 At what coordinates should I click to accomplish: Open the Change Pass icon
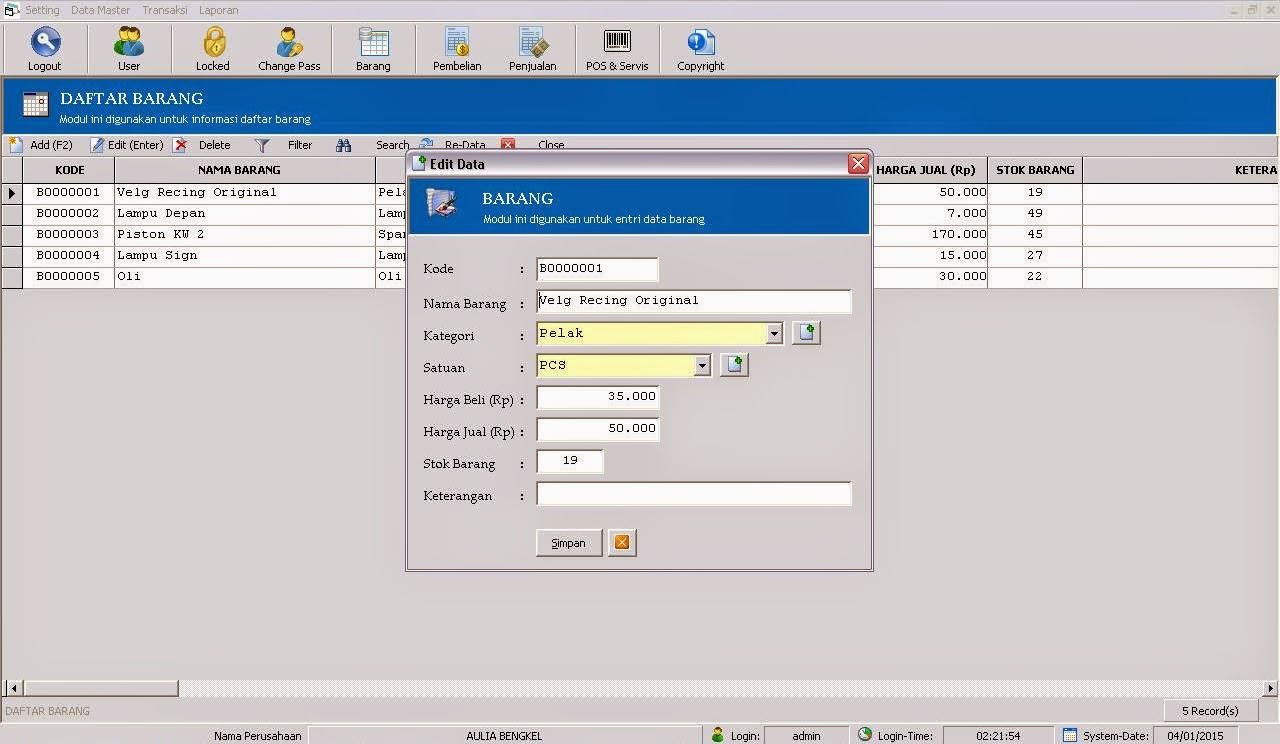point(289,42)
